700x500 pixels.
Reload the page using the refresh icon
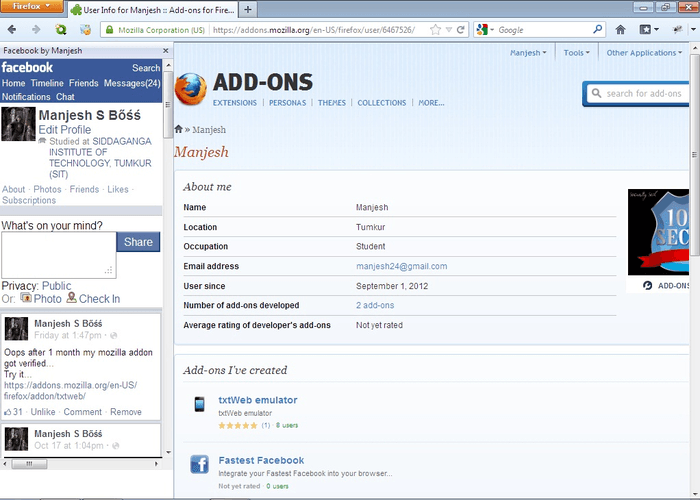pos(461,30)
